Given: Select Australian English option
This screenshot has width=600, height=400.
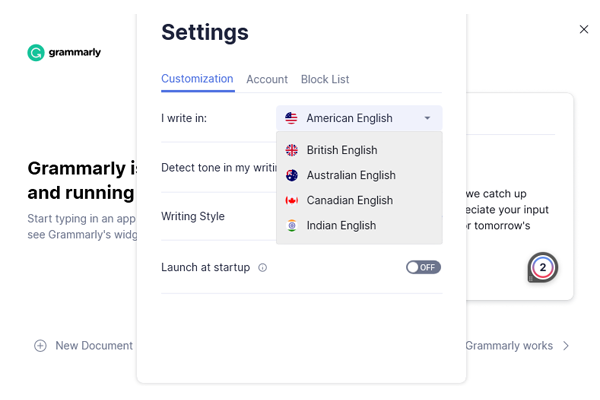Looking at the screenshot, I should [359, 175].
